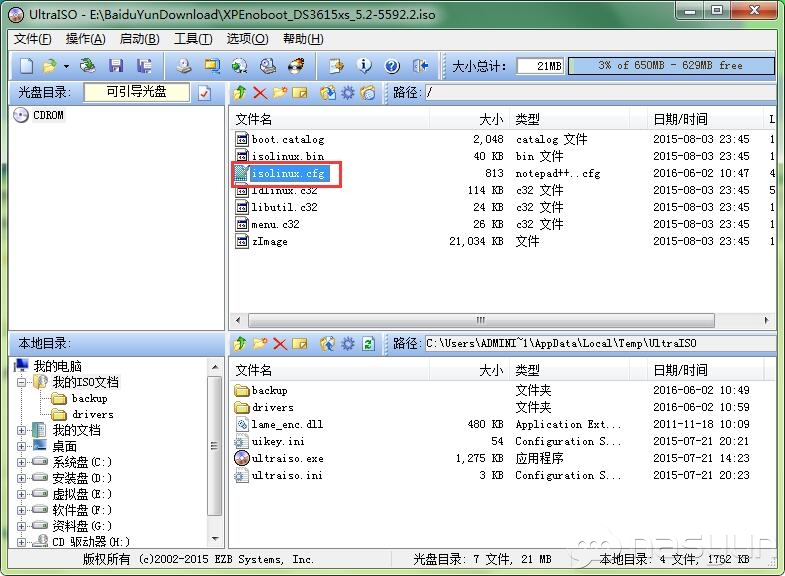Image resolution: width=785 pixels, height=576 pixels.
Task: Click the ISO pane horizontal scrollbar thumb
Action: point(481,320)
